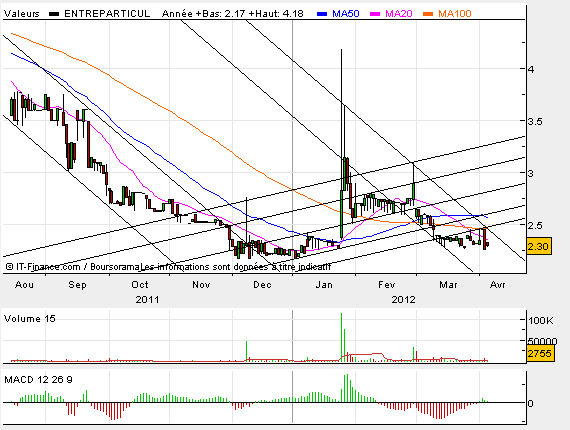Click the MA20 magenta legend swatch
The width and height of the screenshot is (570, 430).
click(x=375, y=14)
